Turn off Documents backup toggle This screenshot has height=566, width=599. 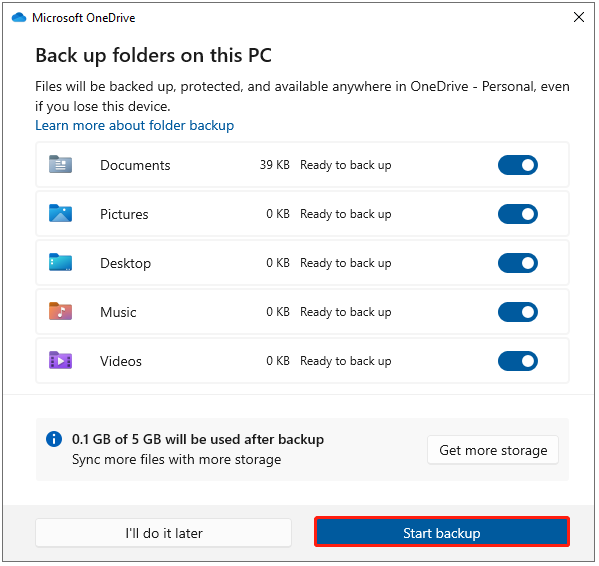tap(518, 165)
